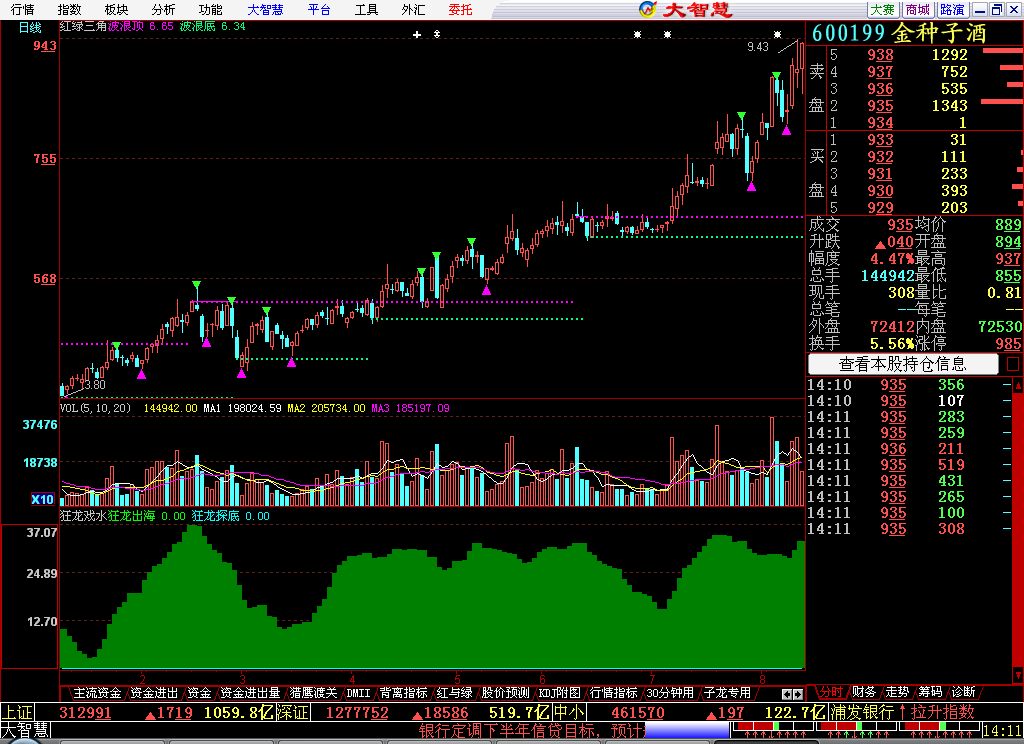
Task: Toggle the red checkbox beside 查看本股持仓信息
Action: pos(1013,364)
